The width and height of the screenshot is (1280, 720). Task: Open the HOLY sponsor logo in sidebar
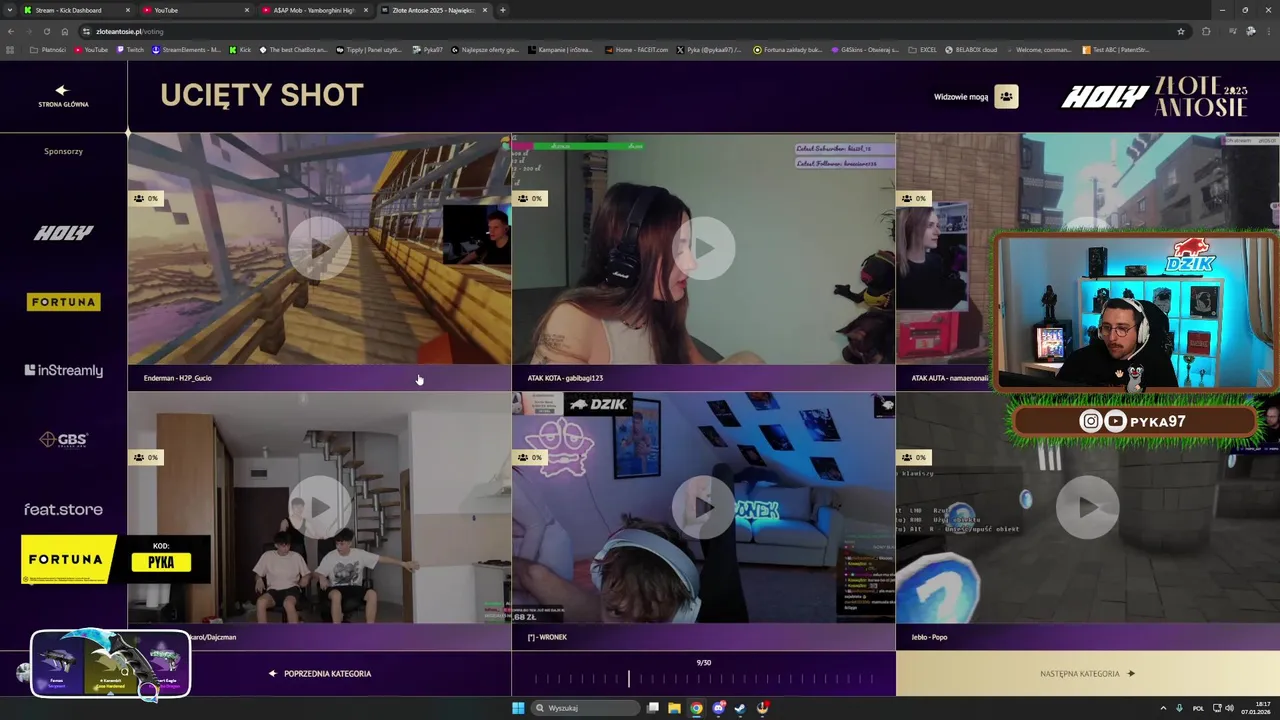pos(63,233)
